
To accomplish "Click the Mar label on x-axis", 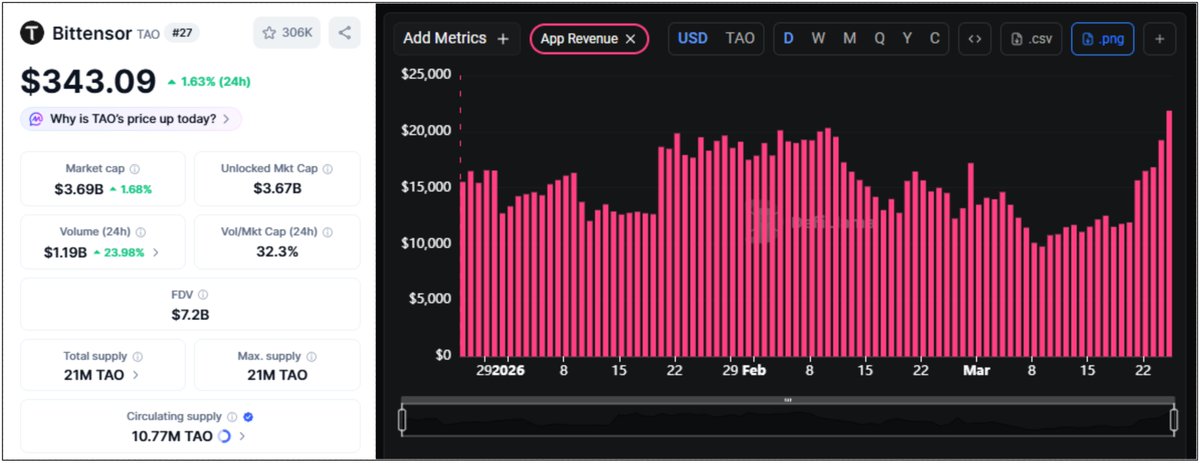I will 976,370.
